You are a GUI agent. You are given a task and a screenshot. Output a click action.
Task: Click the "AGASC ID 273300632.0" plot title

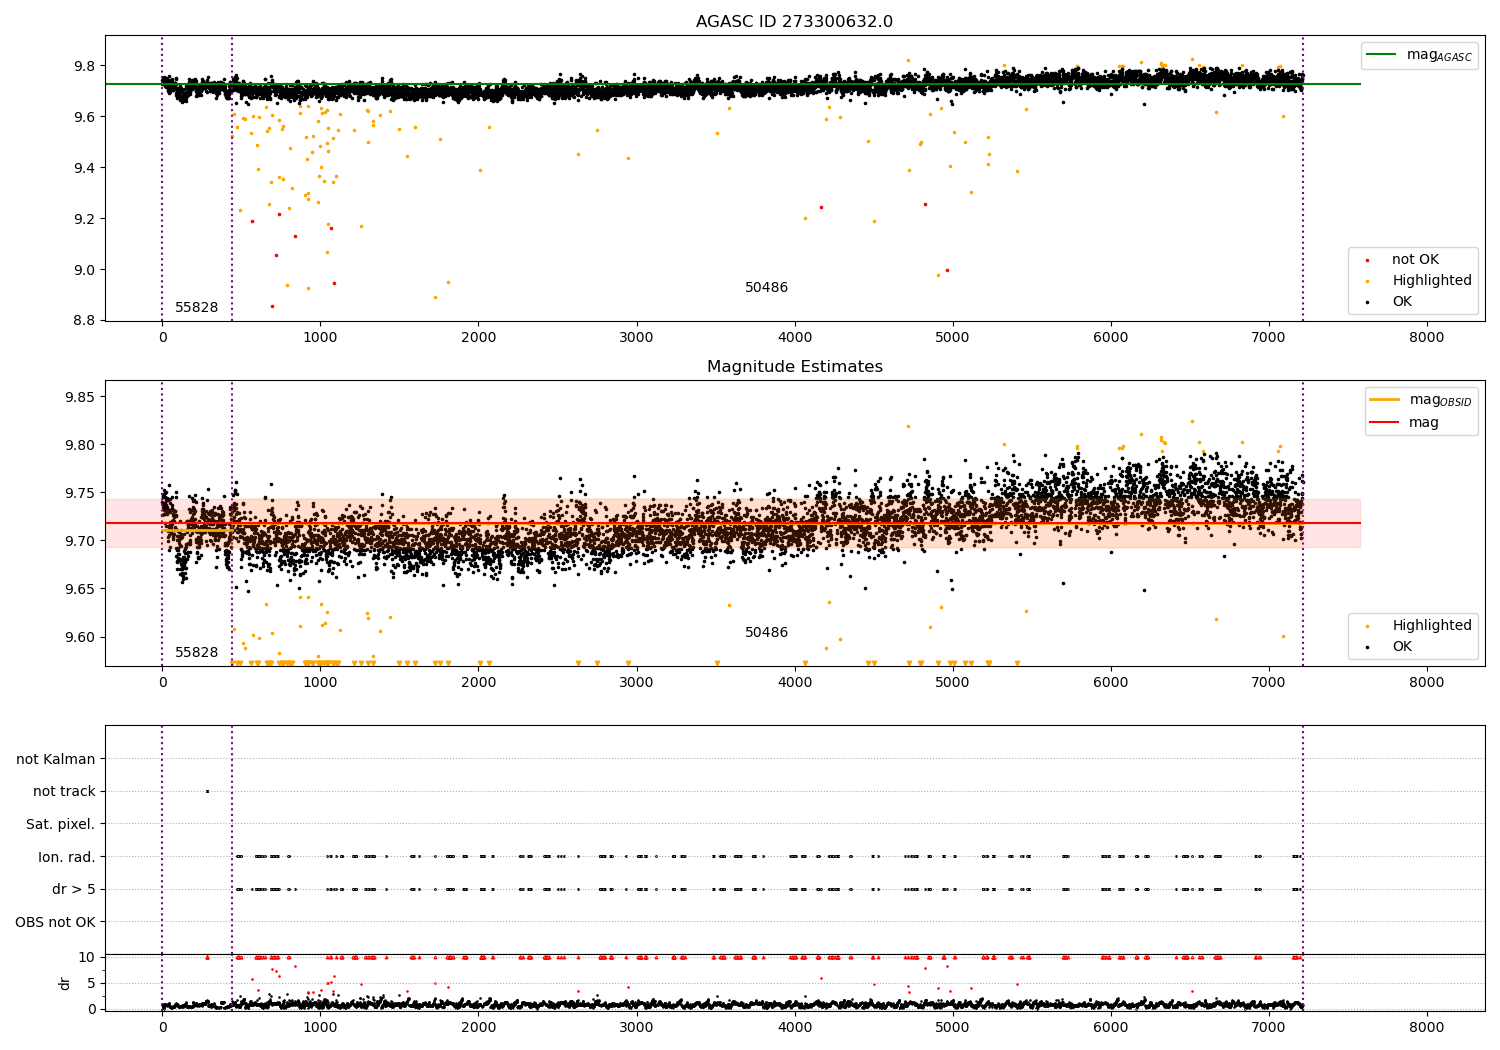795,22
